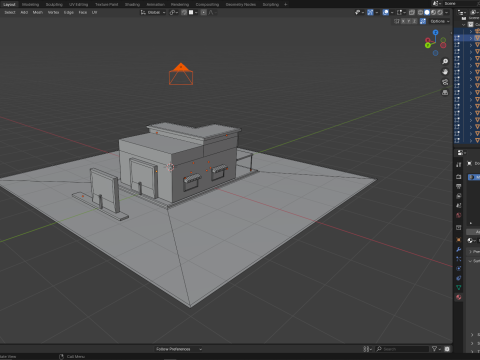
Task: Toggle auto merge vertices
Action: 423,21
